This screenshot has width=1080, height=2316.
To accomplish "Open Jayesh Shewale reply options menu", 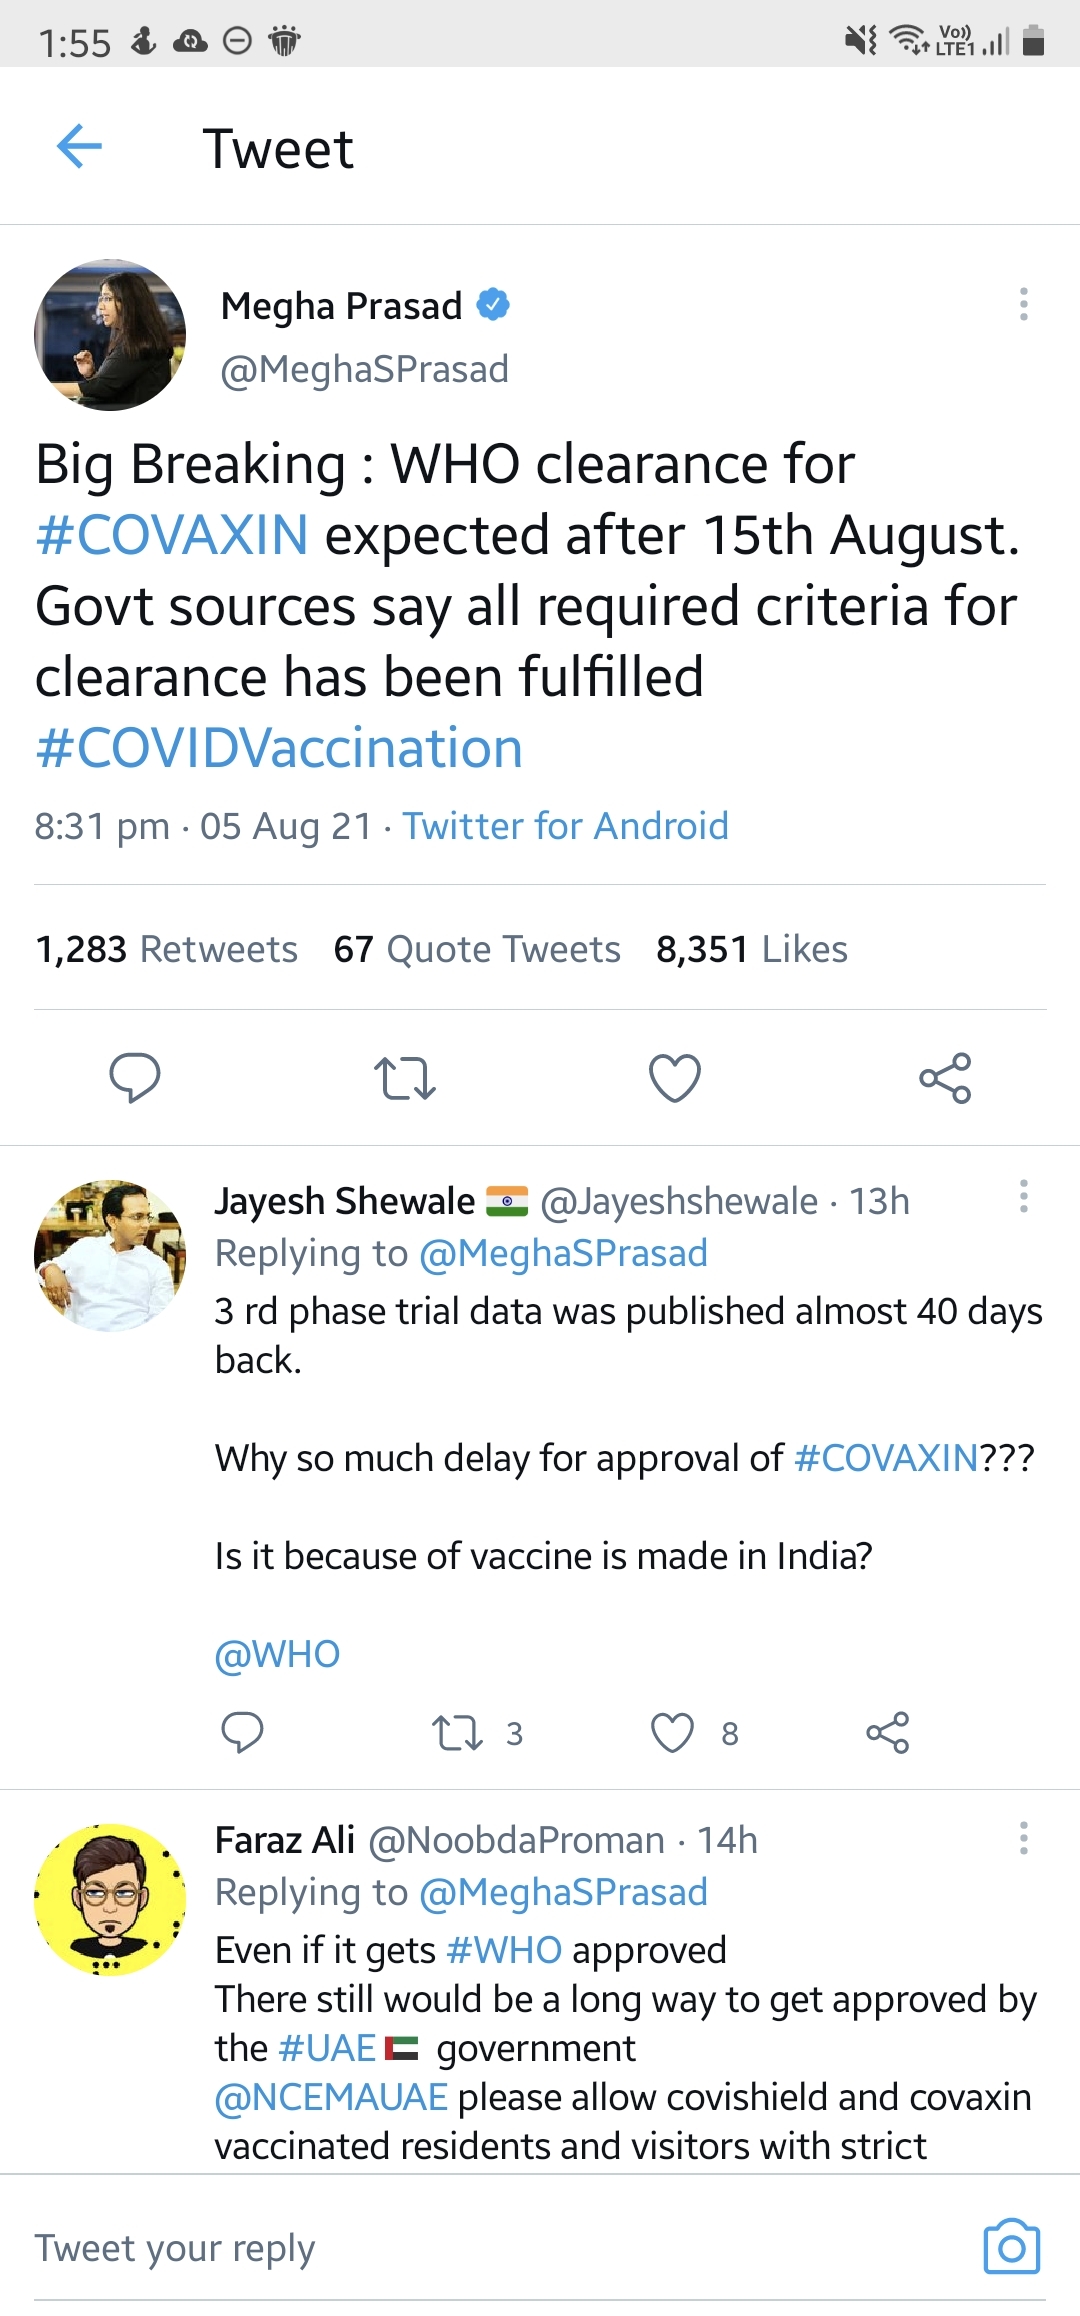I will [1023, 1196].
